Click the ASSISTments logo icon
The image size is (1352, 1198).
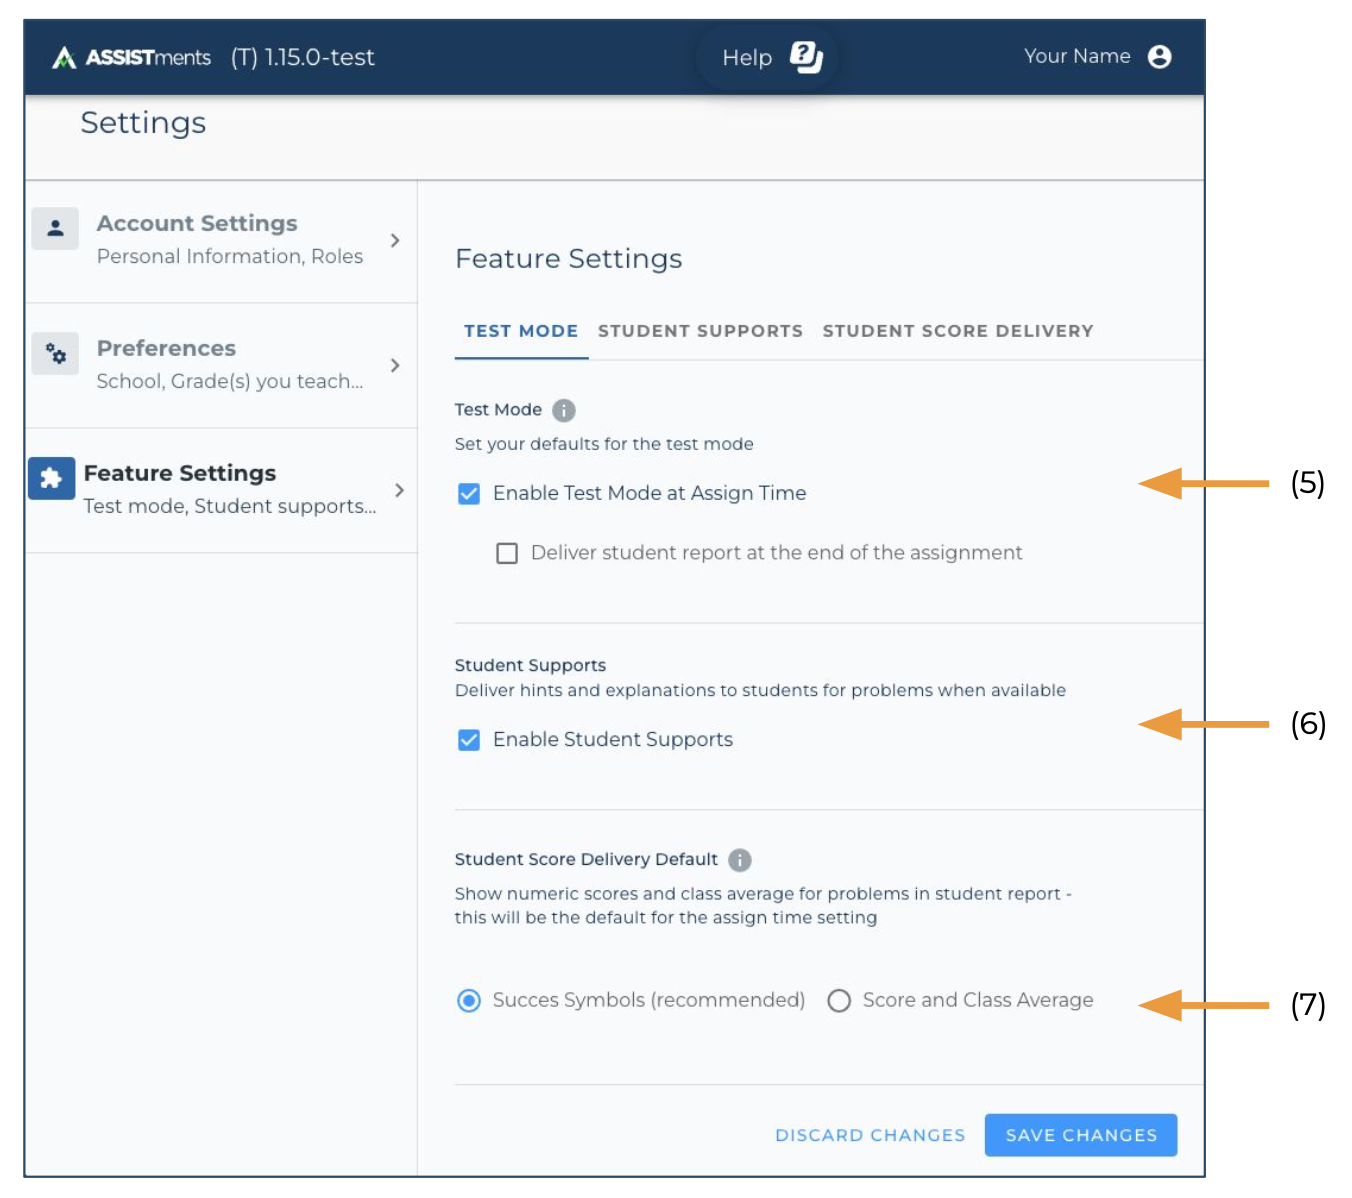[x=64, y=58]
